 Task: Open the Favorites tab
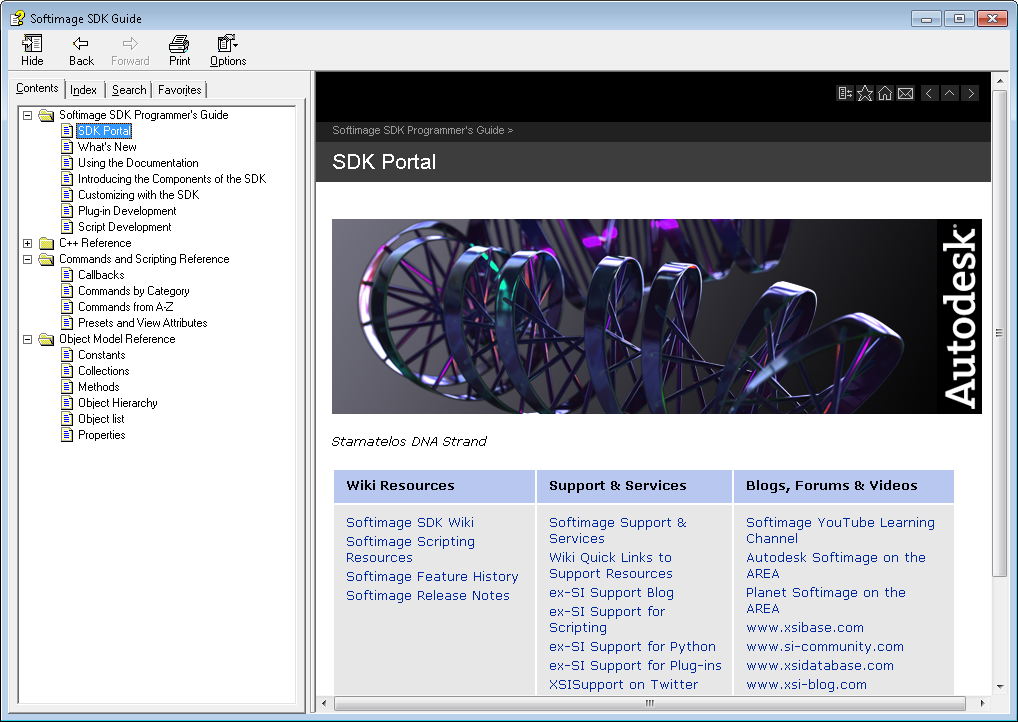coord(179,90)
